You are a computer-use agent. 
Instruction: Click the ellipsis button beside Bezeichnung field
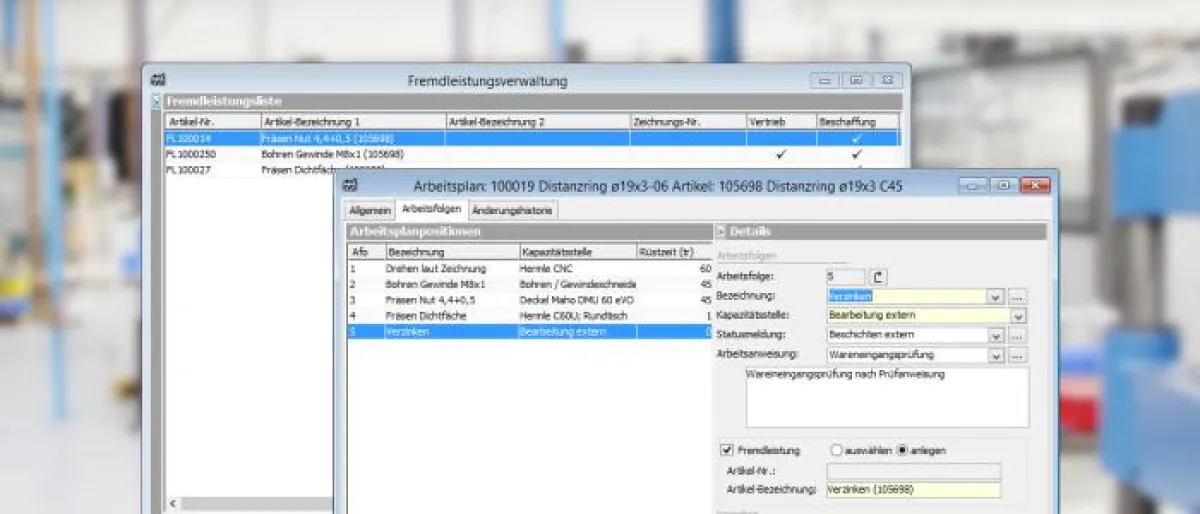tap(1018, 297)
